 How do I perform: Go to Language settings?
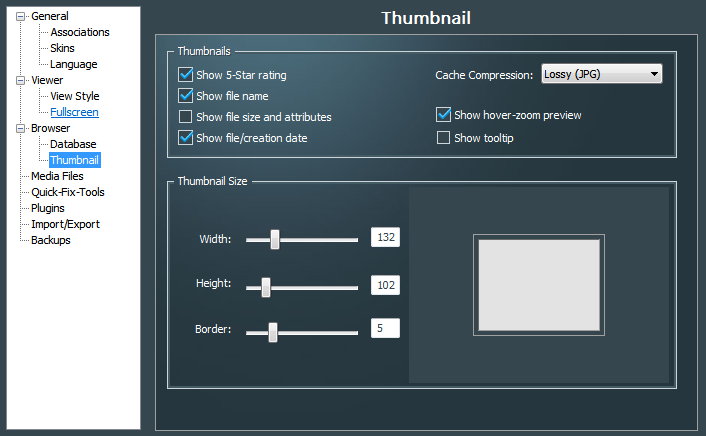pyautogui.click(x=74, y=64)
